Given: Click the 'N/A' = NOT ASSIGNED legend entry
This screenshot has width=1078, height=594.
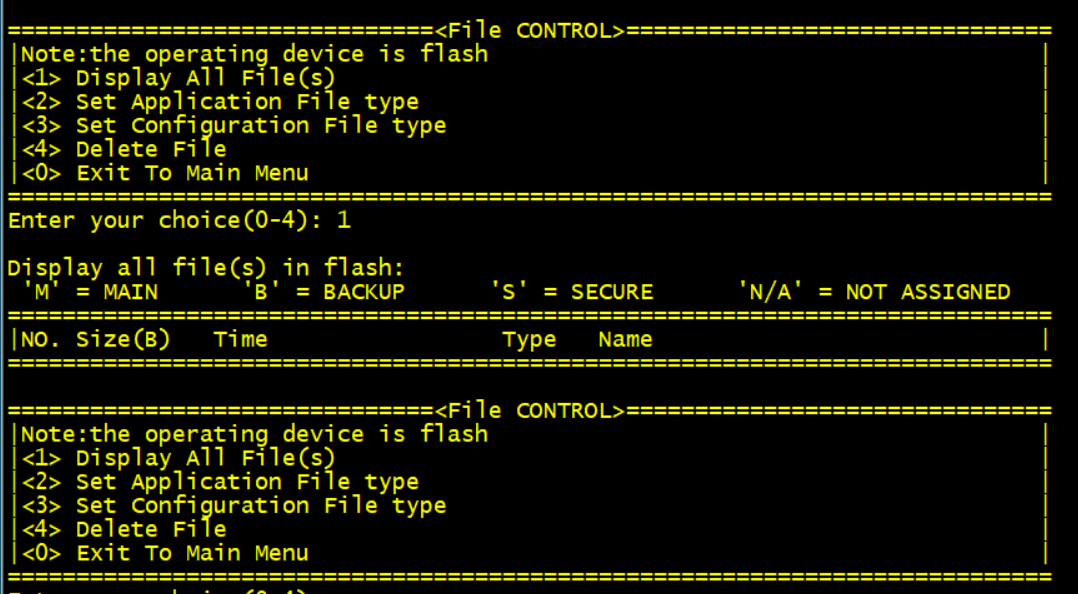Looking at the screenshot, I should pyautogui.click(x=874, y=292).
